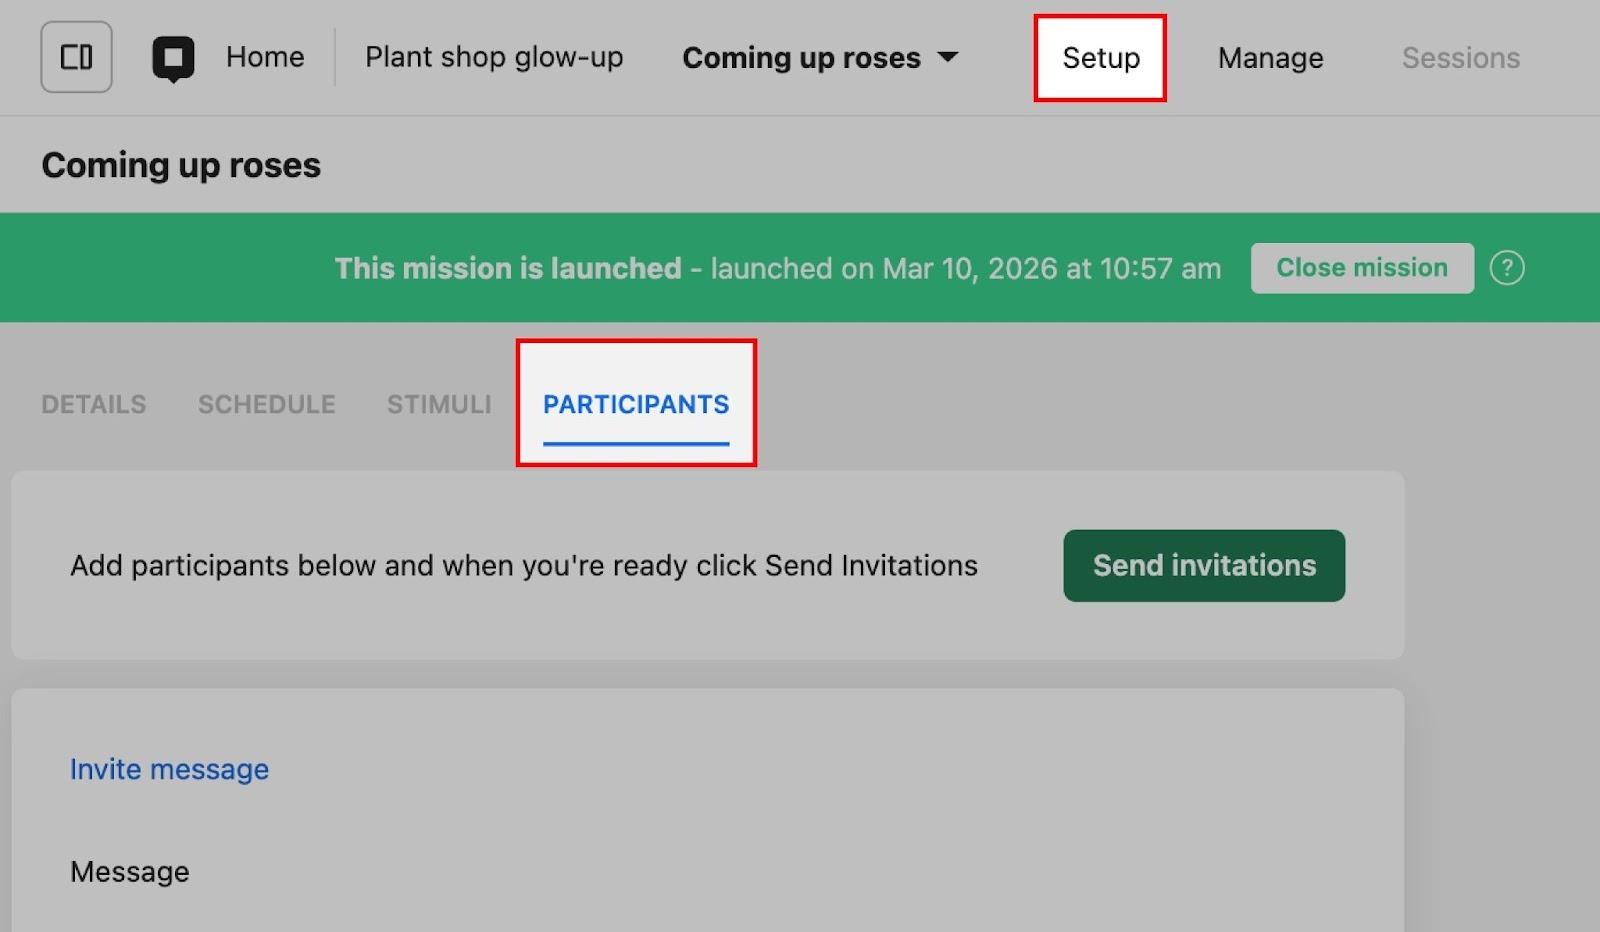Screen dimensions: 1600x932
Task: Switch to the Setup tab
Action: pyautogui.click(x=1100, y=58)
